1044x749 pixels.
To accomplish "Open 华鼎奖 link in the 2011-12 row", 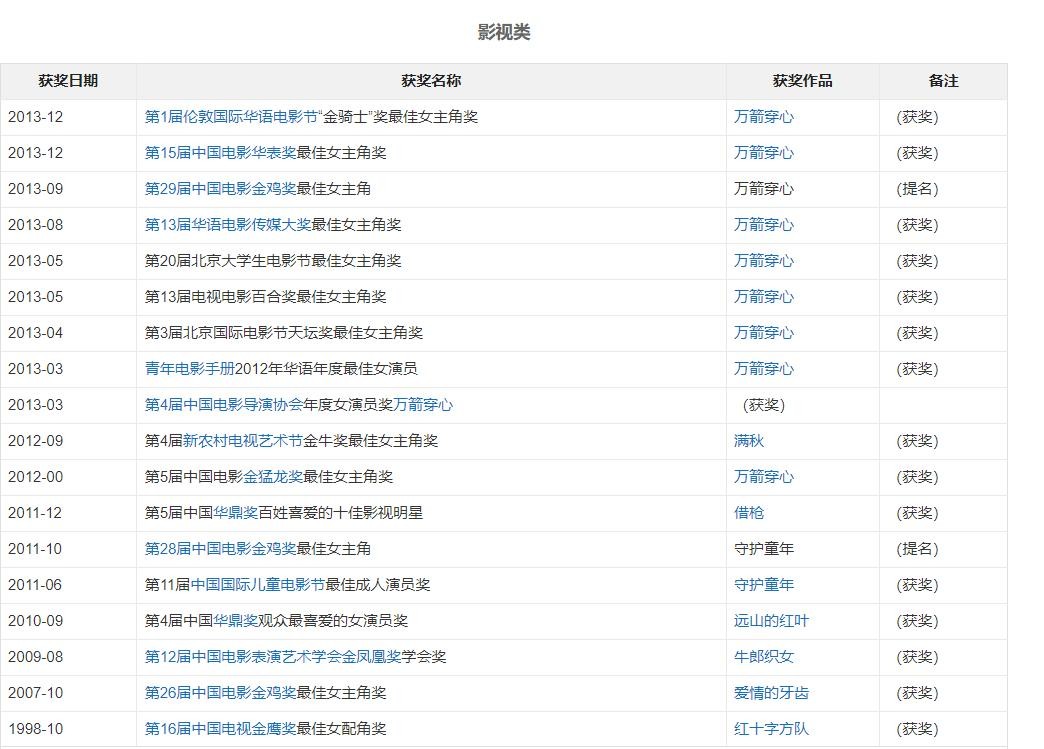I will tap(235, 513).
